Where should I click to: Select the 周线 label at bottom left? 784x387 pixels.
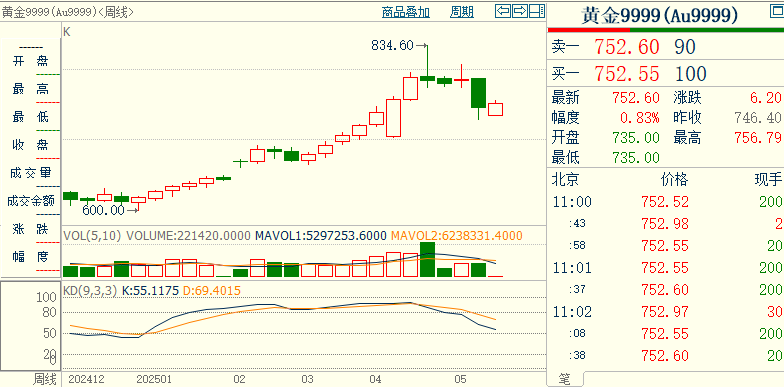coord(46,379)
